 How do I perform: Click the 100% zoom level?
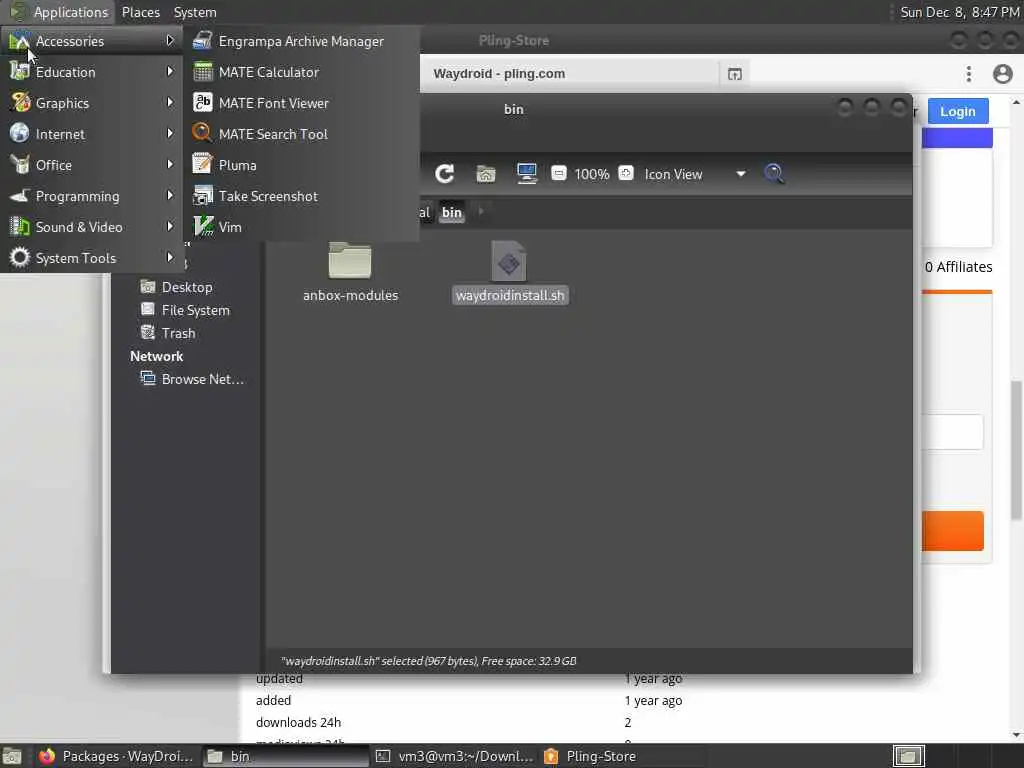point(592,174)
